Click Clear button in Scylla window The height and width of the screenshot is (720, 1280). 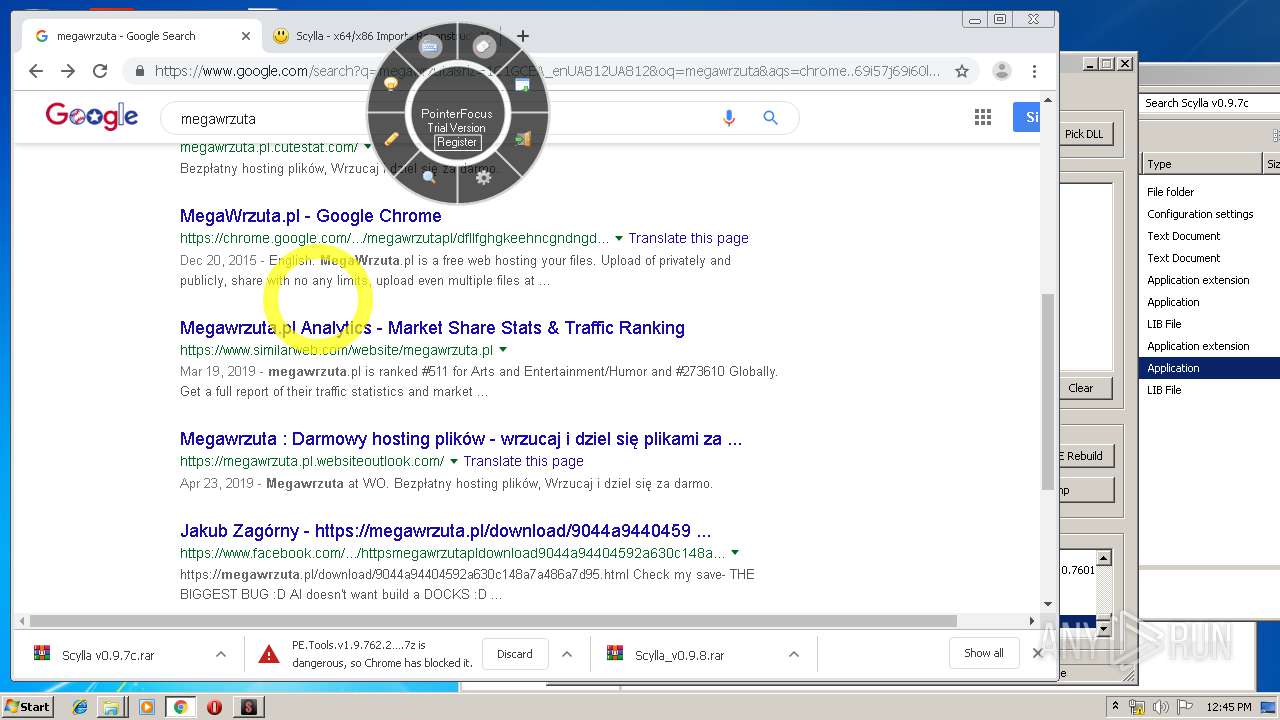point(1085,388)
